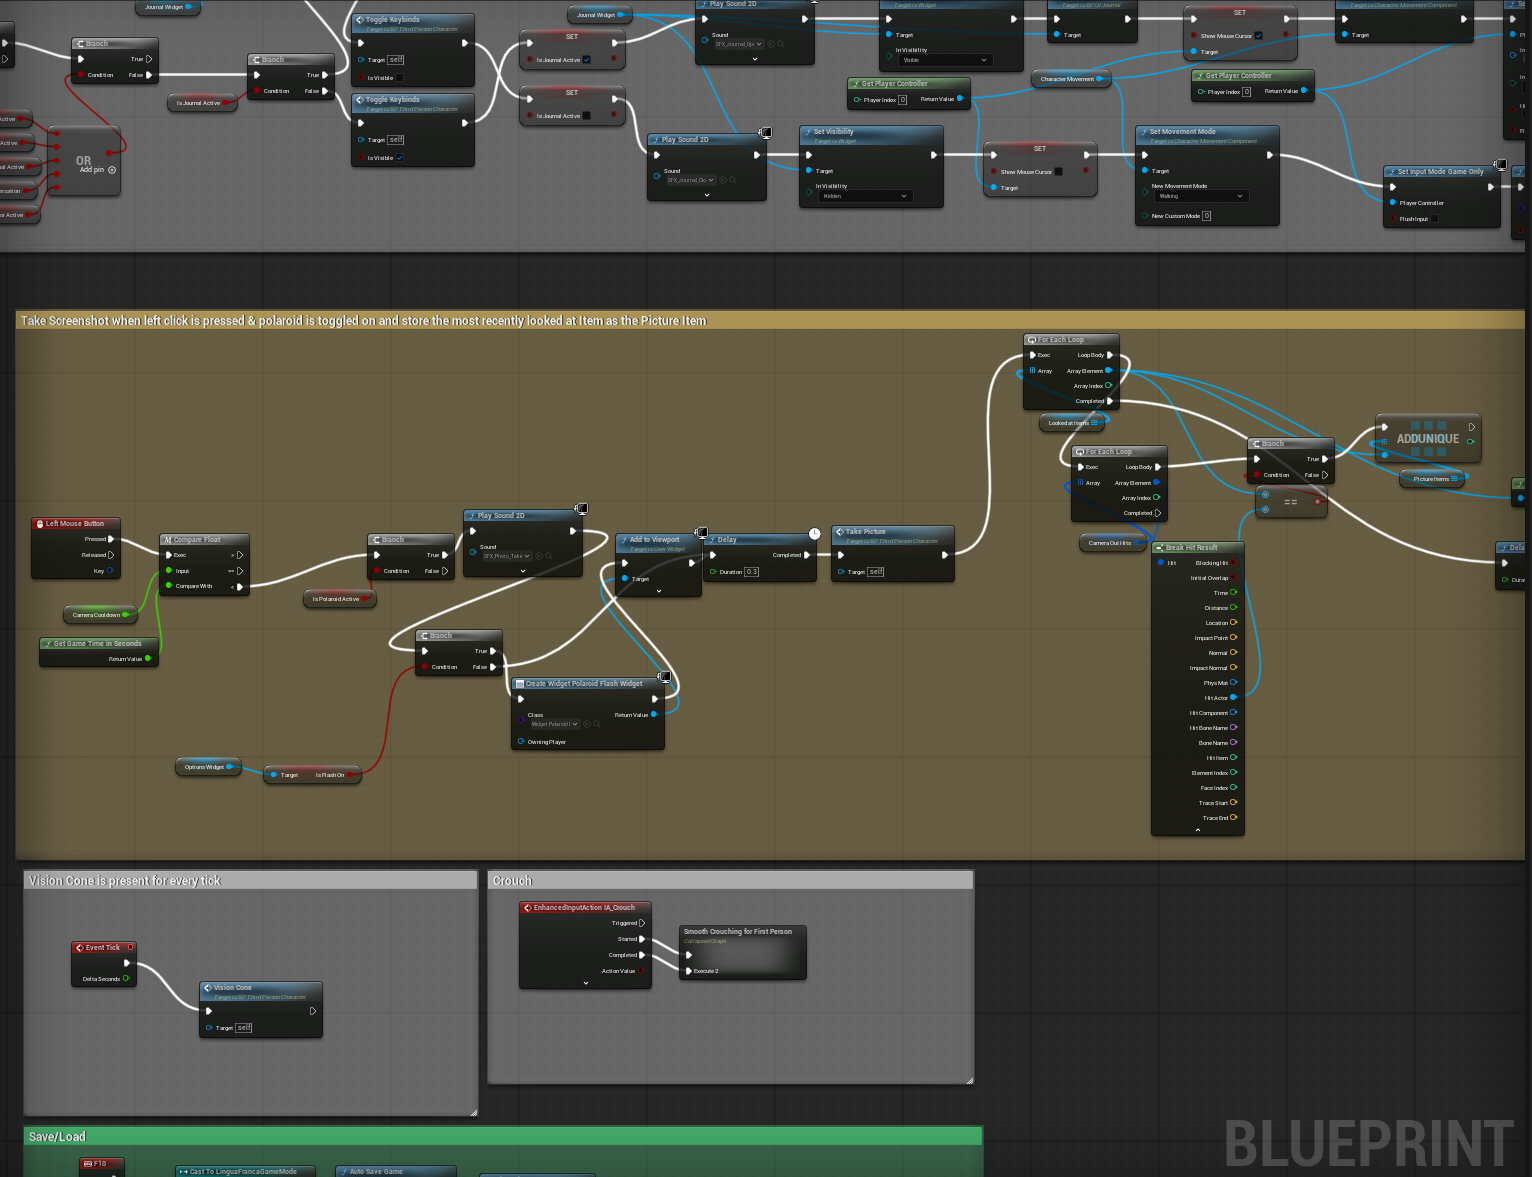Click the Compare Float macro icon
The width and height of the screenshot is (1532, 1177).
tap(168, 540)
